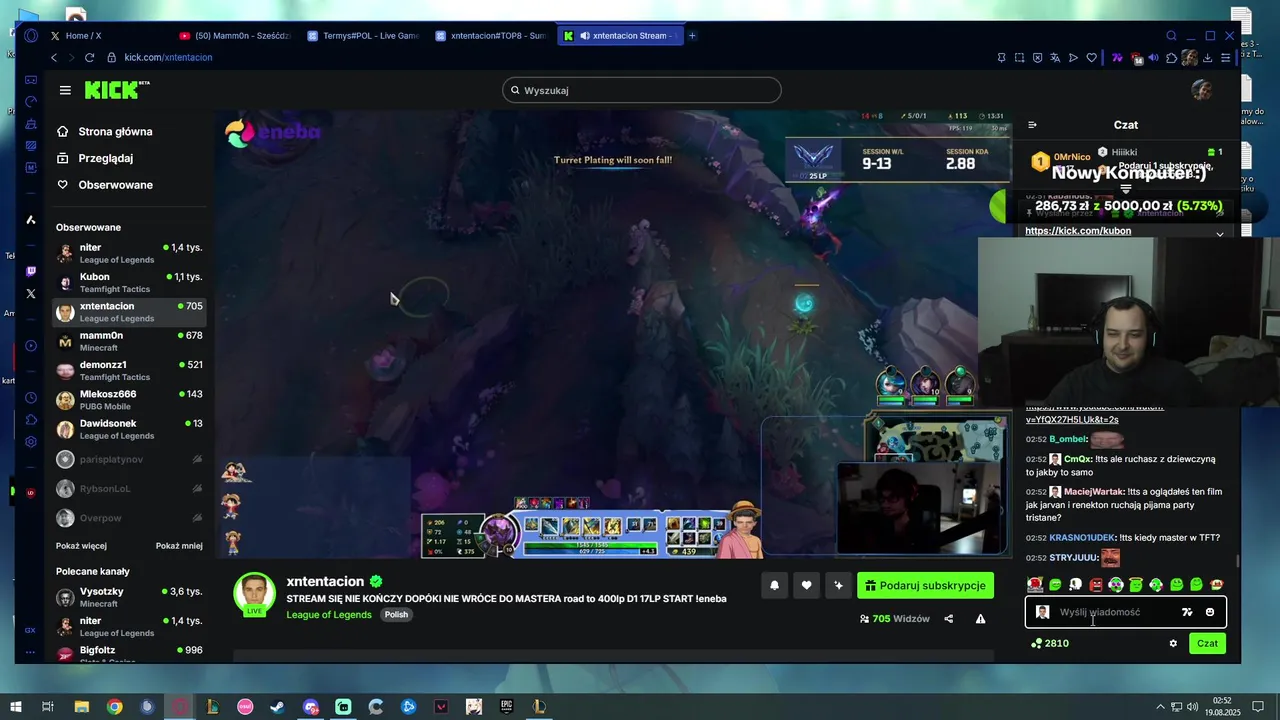Open Opera snapshot tool icon
The width and height of the screenshot is (1280, 720).
(x=1019, y=58)
